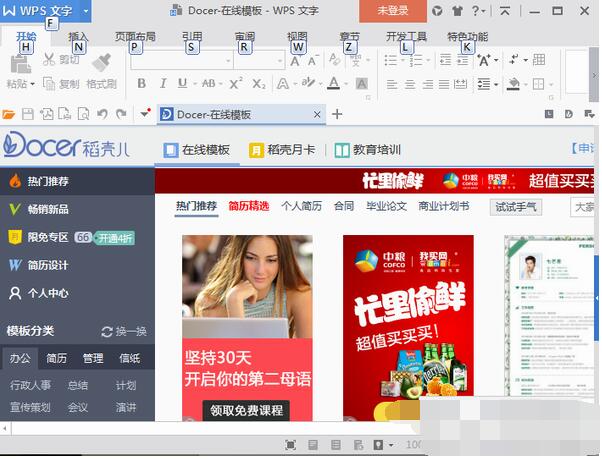
Task: Click the save floppy disk icon
Action: 28,114
